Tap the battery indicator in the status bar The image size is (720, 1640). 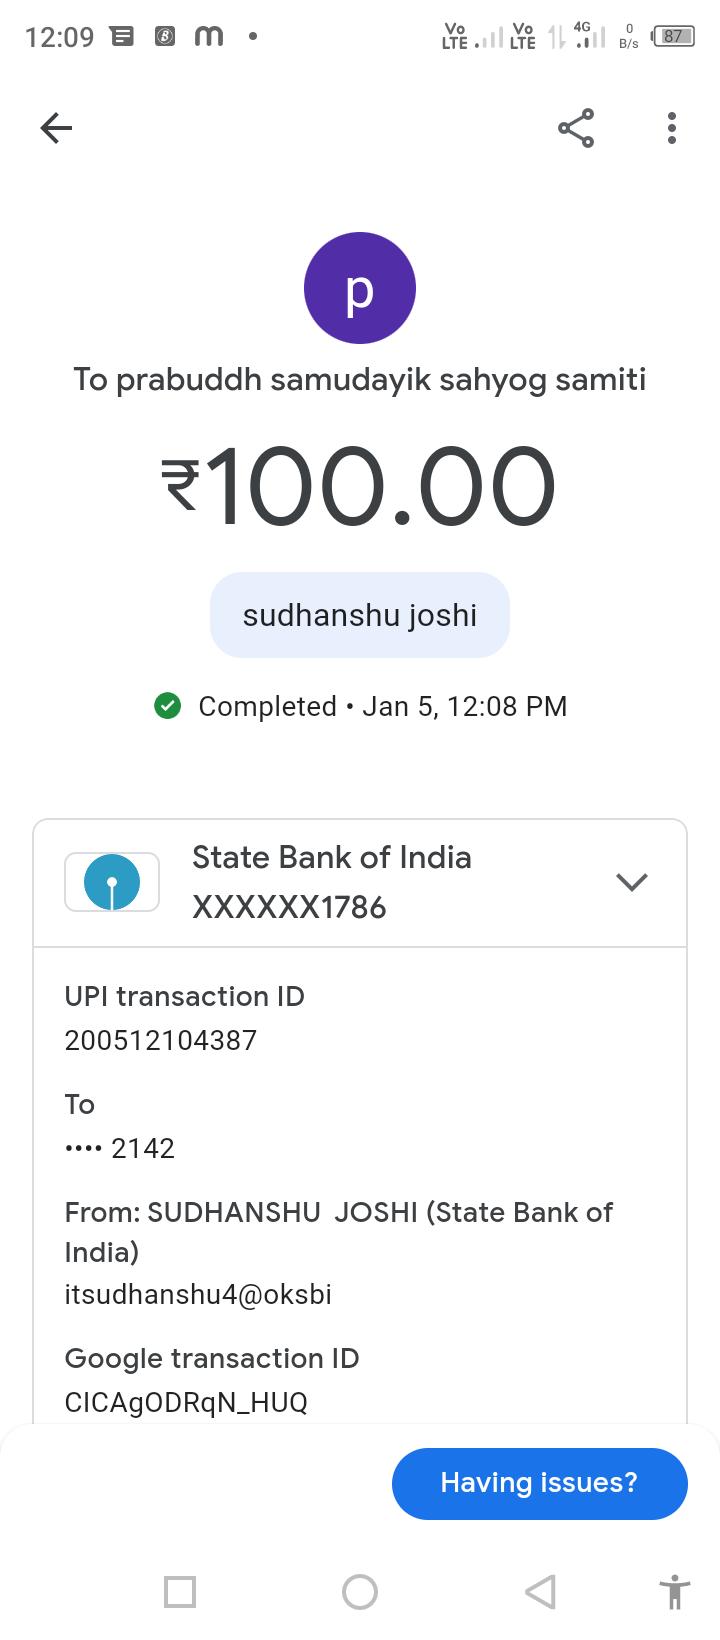click(x=673, y=37)
